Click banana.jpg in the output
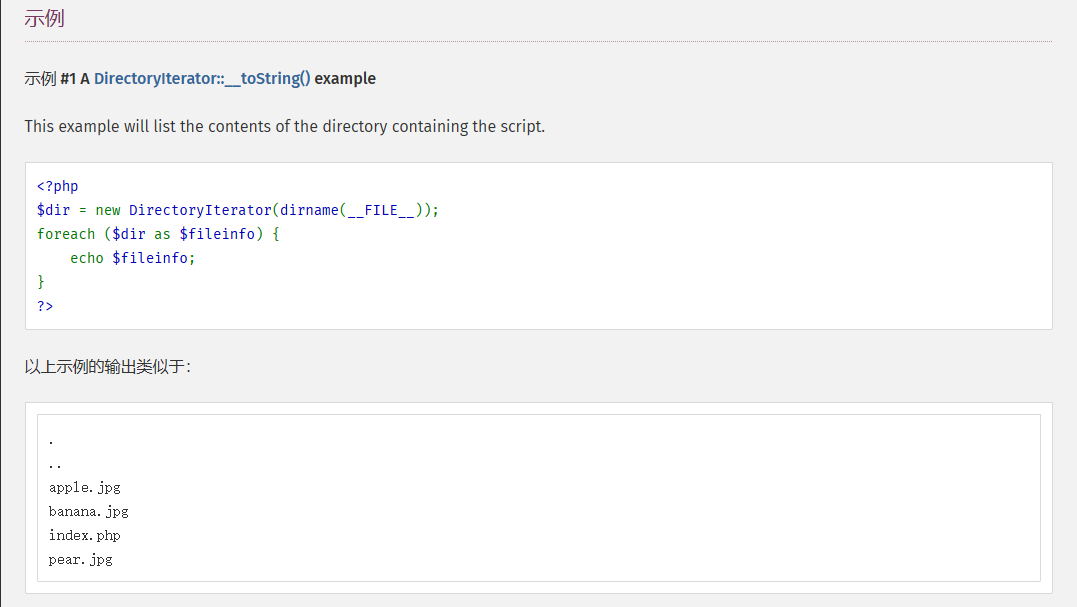 (x=88, y=512)
